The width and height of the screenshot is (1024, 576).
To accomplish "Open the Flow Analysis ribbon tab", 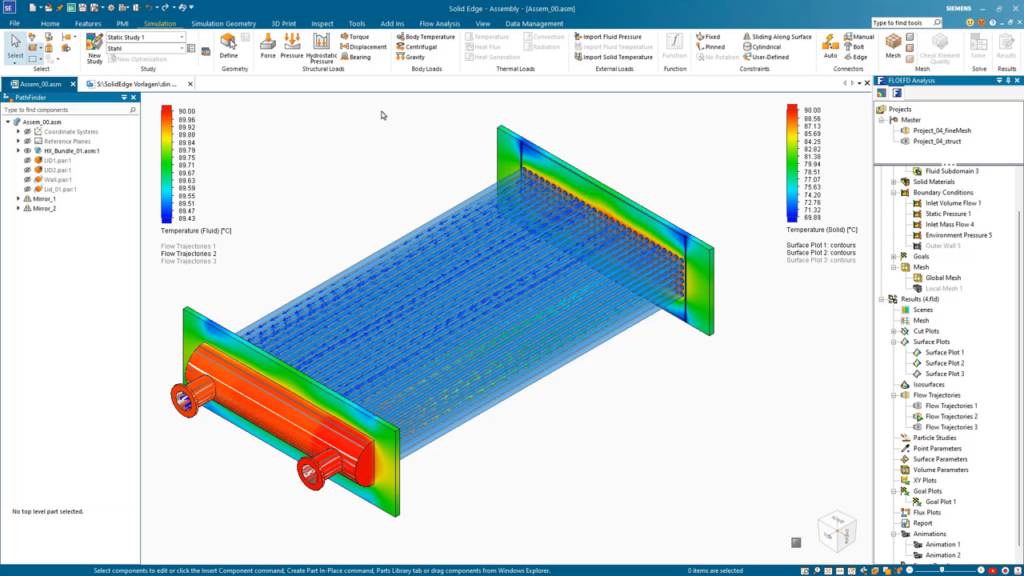I will click(439, 23).
